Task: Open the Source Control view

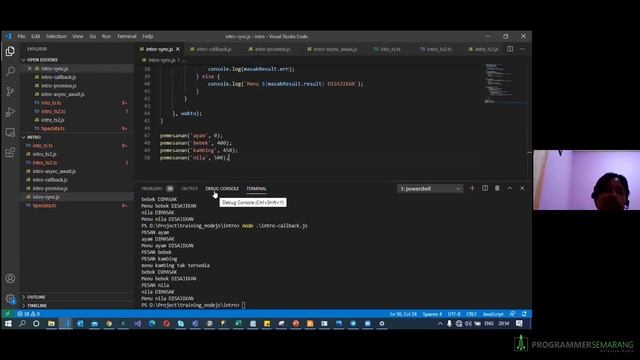Action: tap(10, 91)
